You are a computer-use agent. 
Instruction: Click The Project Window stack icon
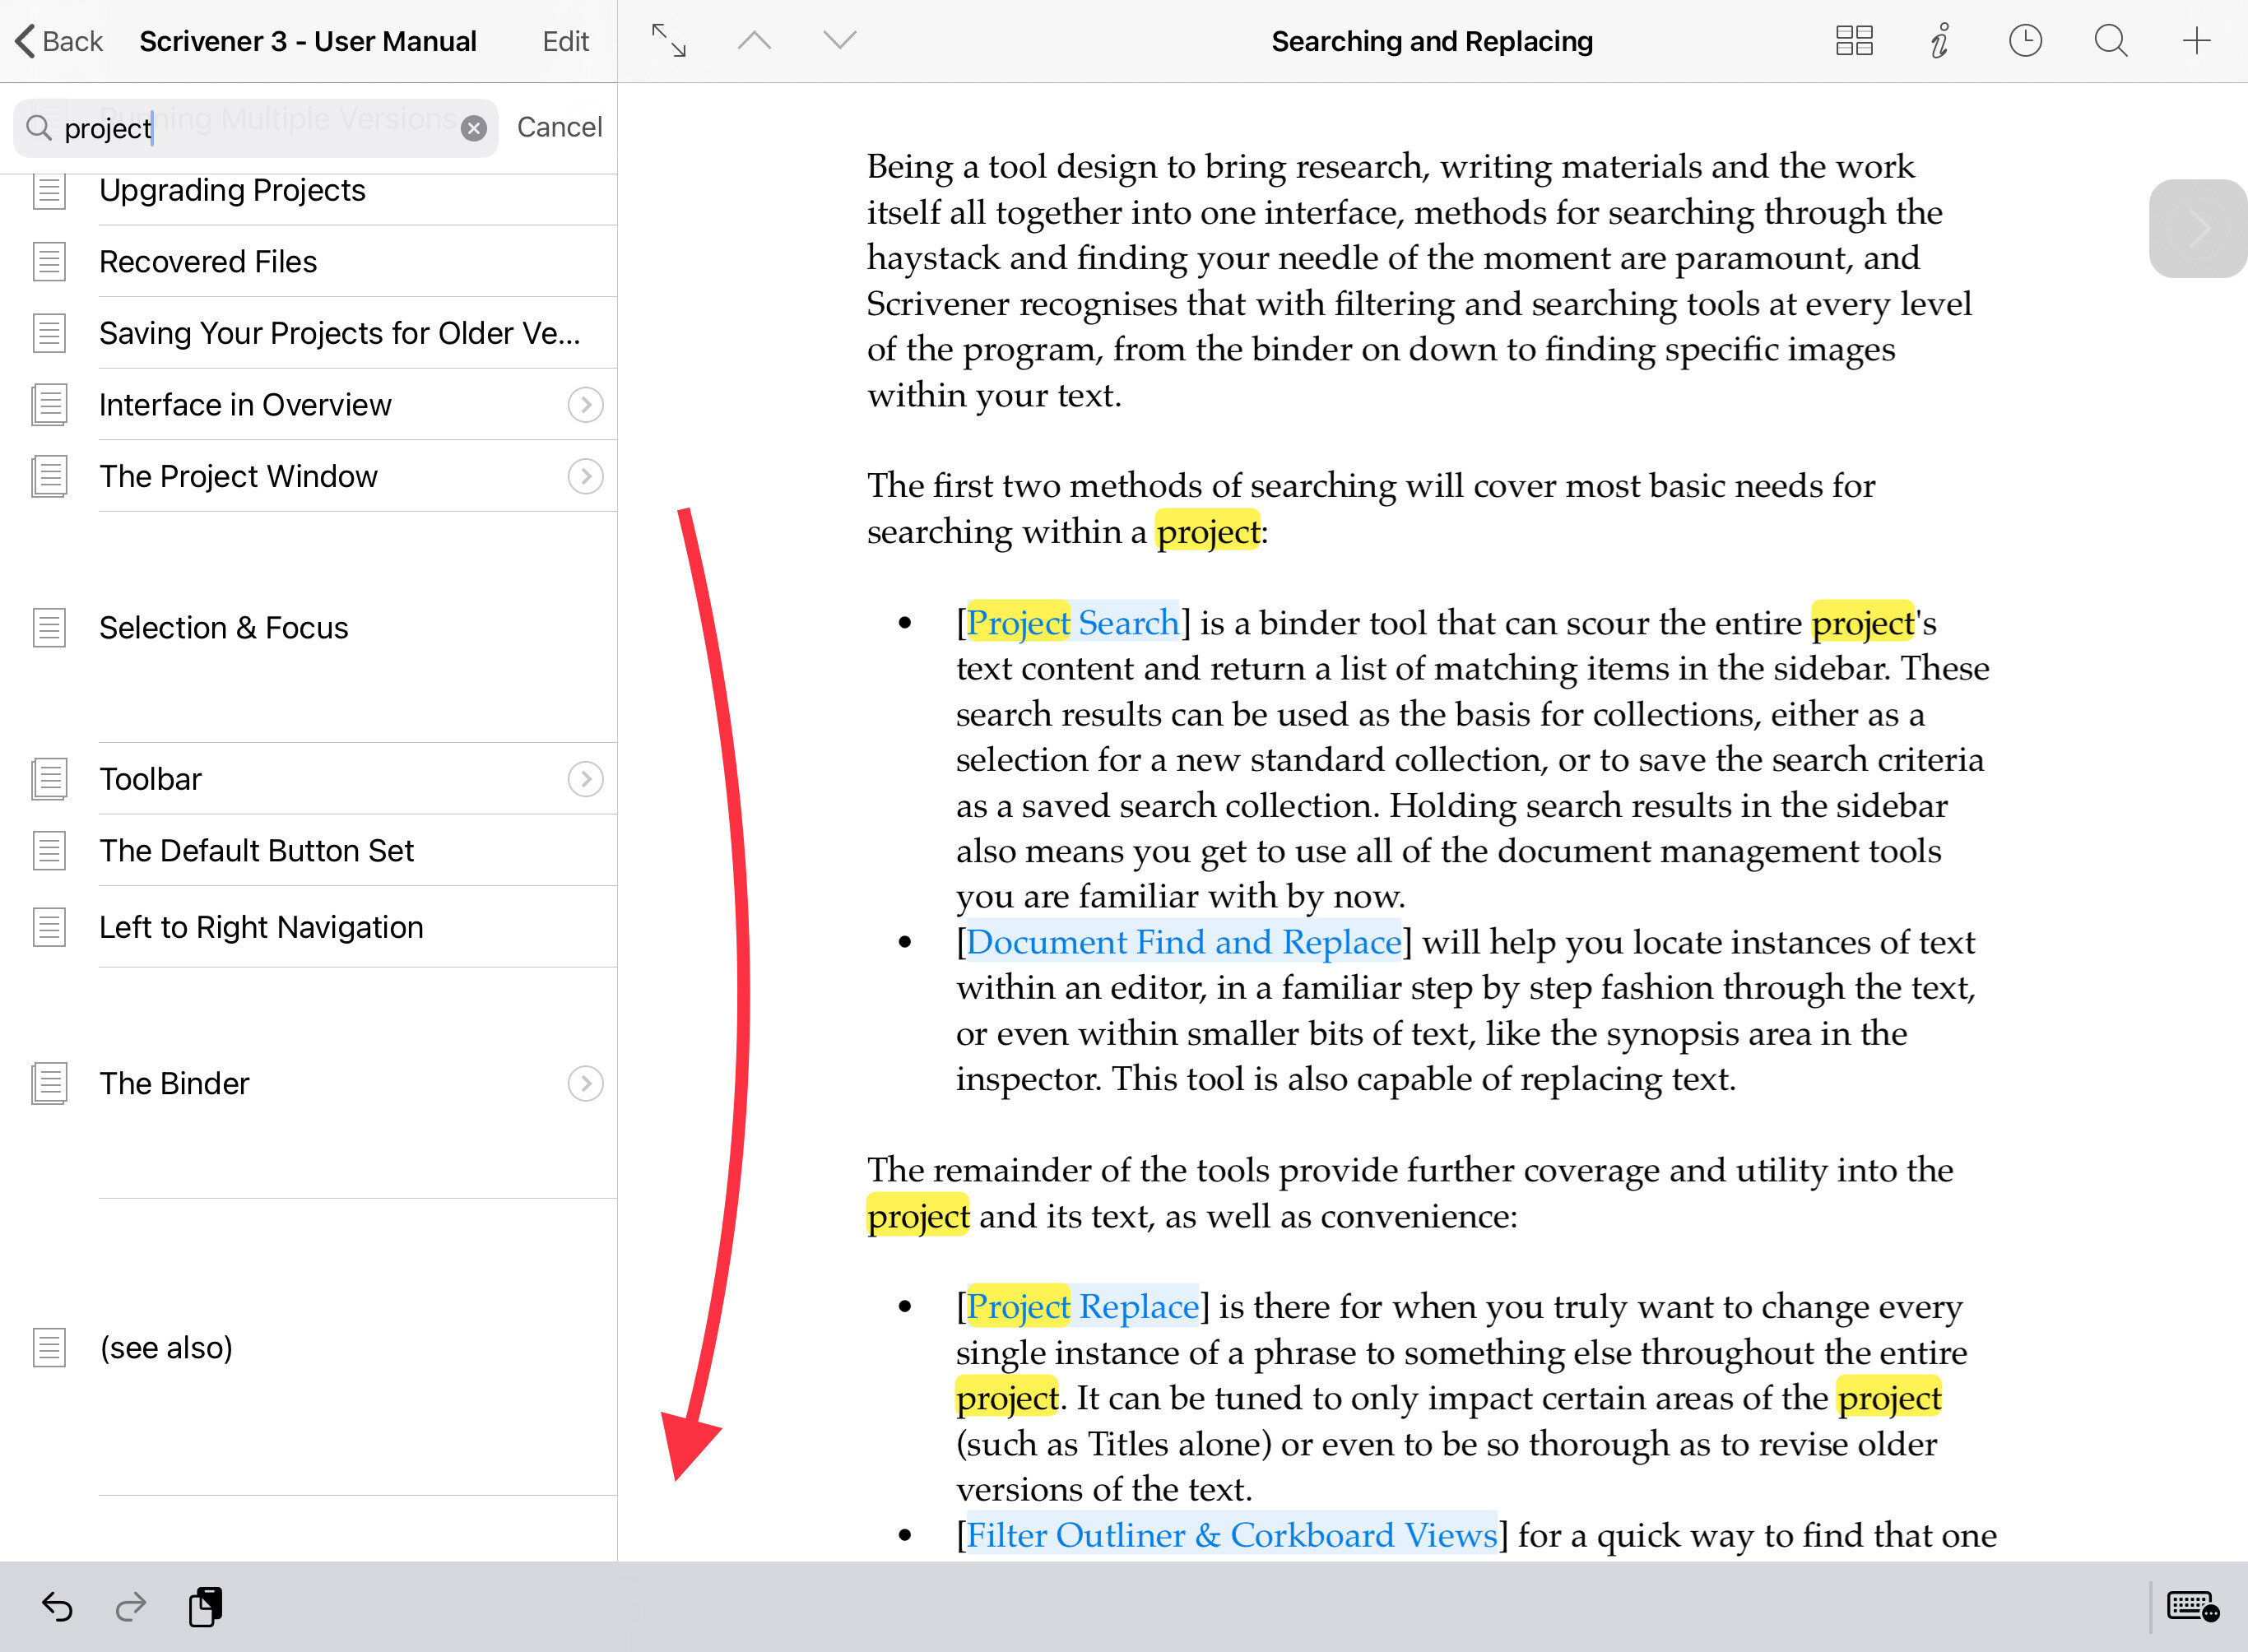coord(49,476)
